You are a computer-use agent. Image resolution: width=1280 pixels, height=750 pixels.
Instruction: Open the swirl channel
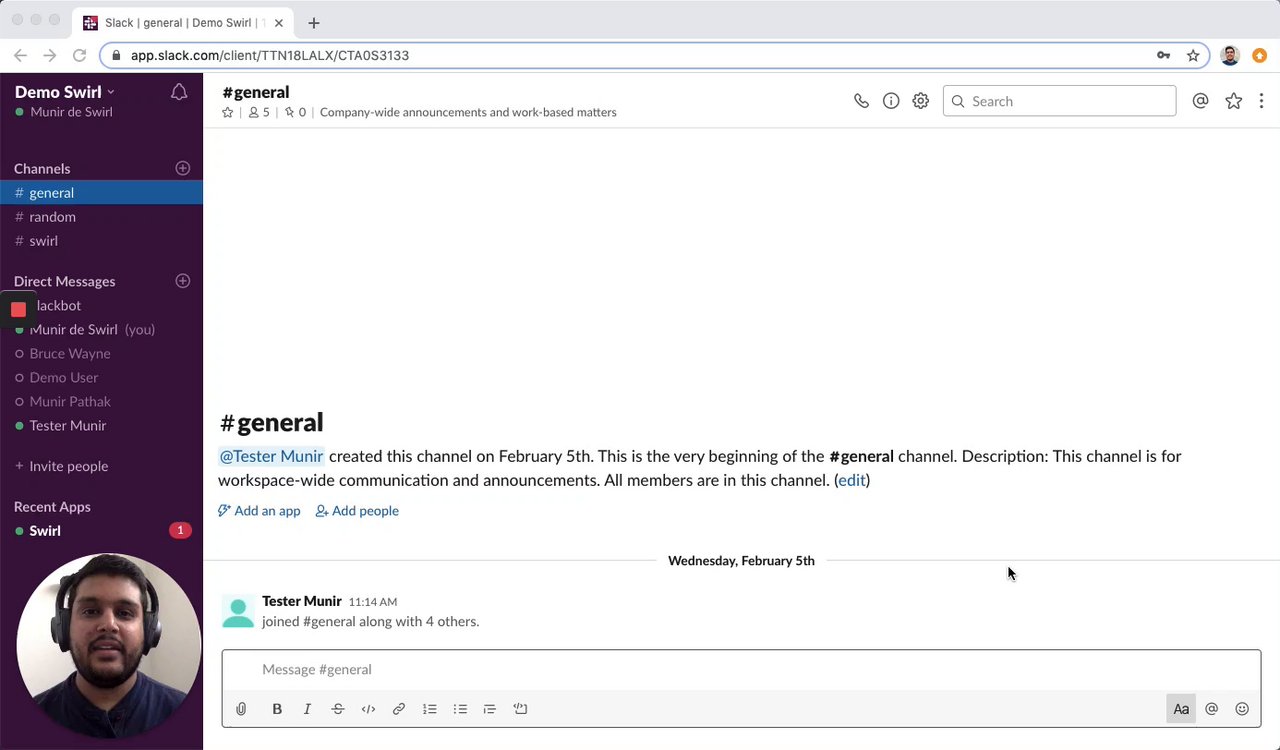pos(101,241)
